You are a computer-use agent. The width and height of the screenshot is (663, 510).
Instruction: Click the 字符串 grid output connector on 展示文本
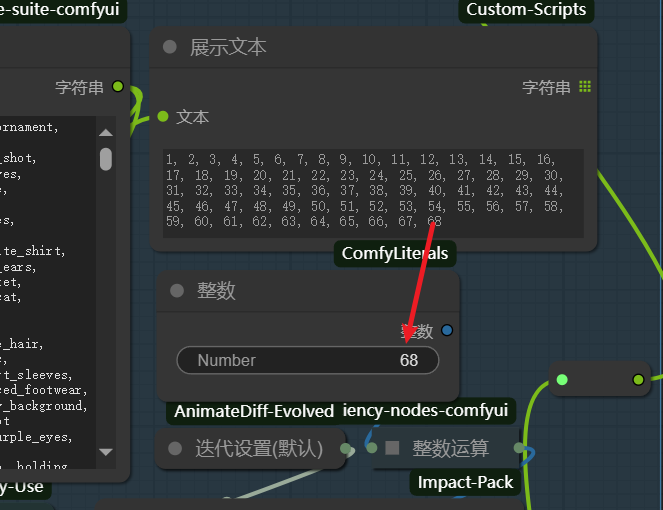585,87
